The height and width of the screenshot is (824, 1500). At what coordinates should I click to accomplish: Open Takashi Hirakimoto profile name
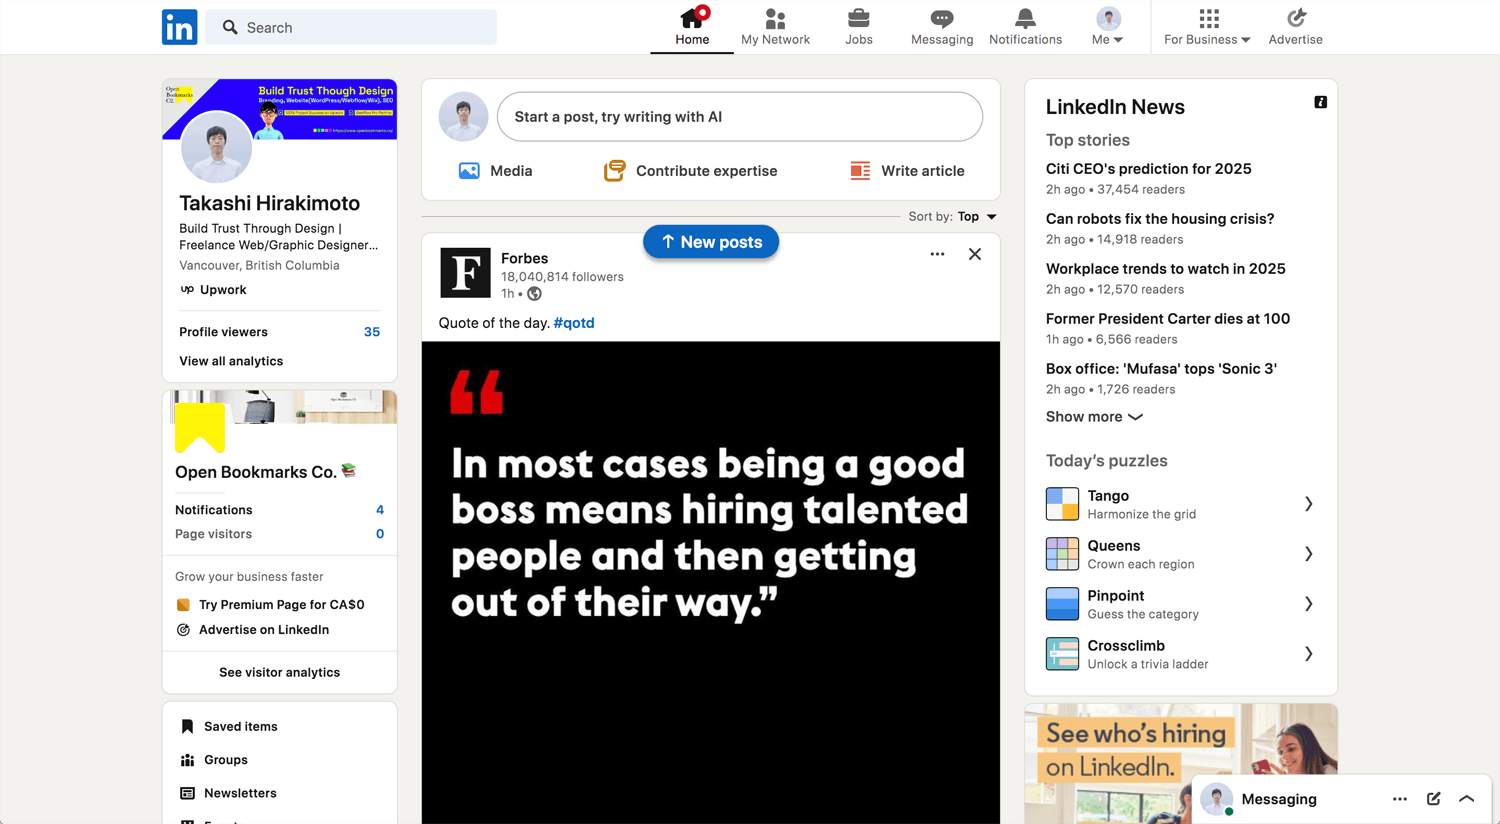pyautogui.click(x=269, y=203)
